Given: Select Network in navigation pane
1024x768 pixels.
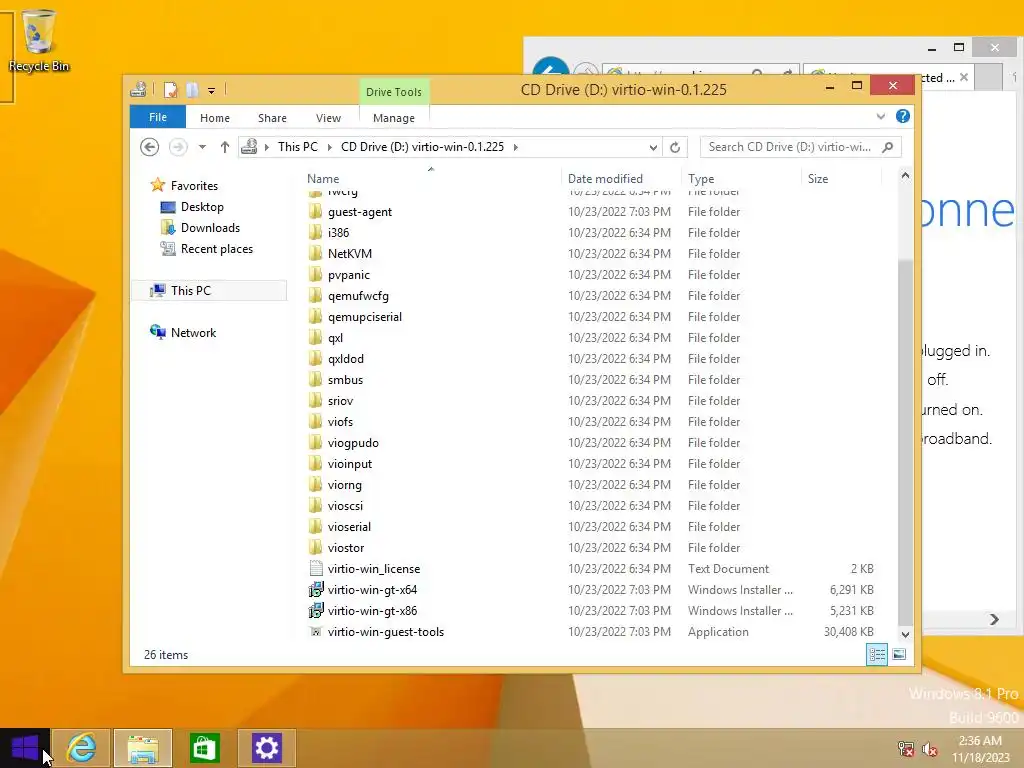Looking at the screenshot, I should point(193,332).
